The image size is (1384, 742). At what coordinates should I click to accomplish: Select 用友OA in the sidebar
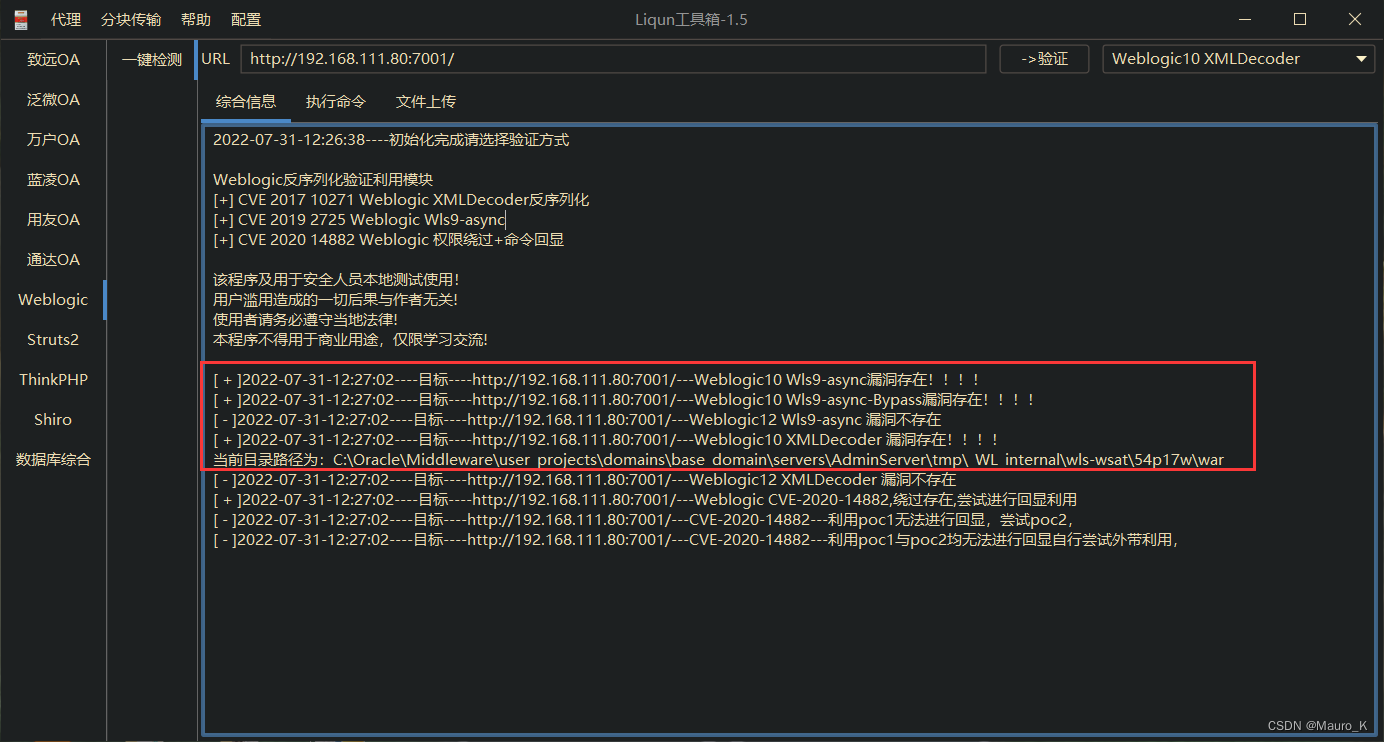(53, 220)
